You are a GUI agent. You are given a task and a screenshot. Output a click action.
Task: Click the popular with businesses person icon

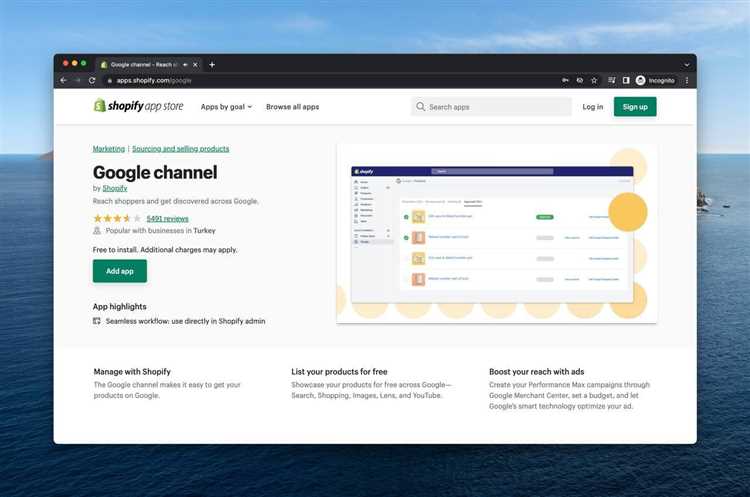(97, 231)
